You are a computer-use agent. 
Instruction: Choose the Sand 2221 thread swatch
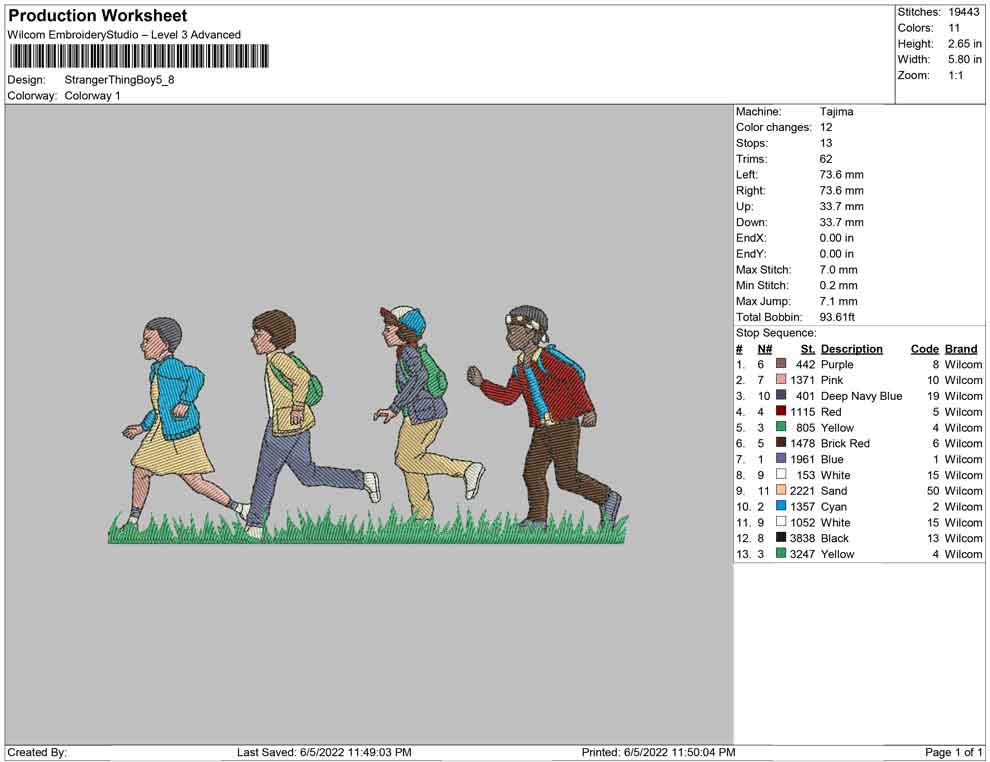point(781,491)
